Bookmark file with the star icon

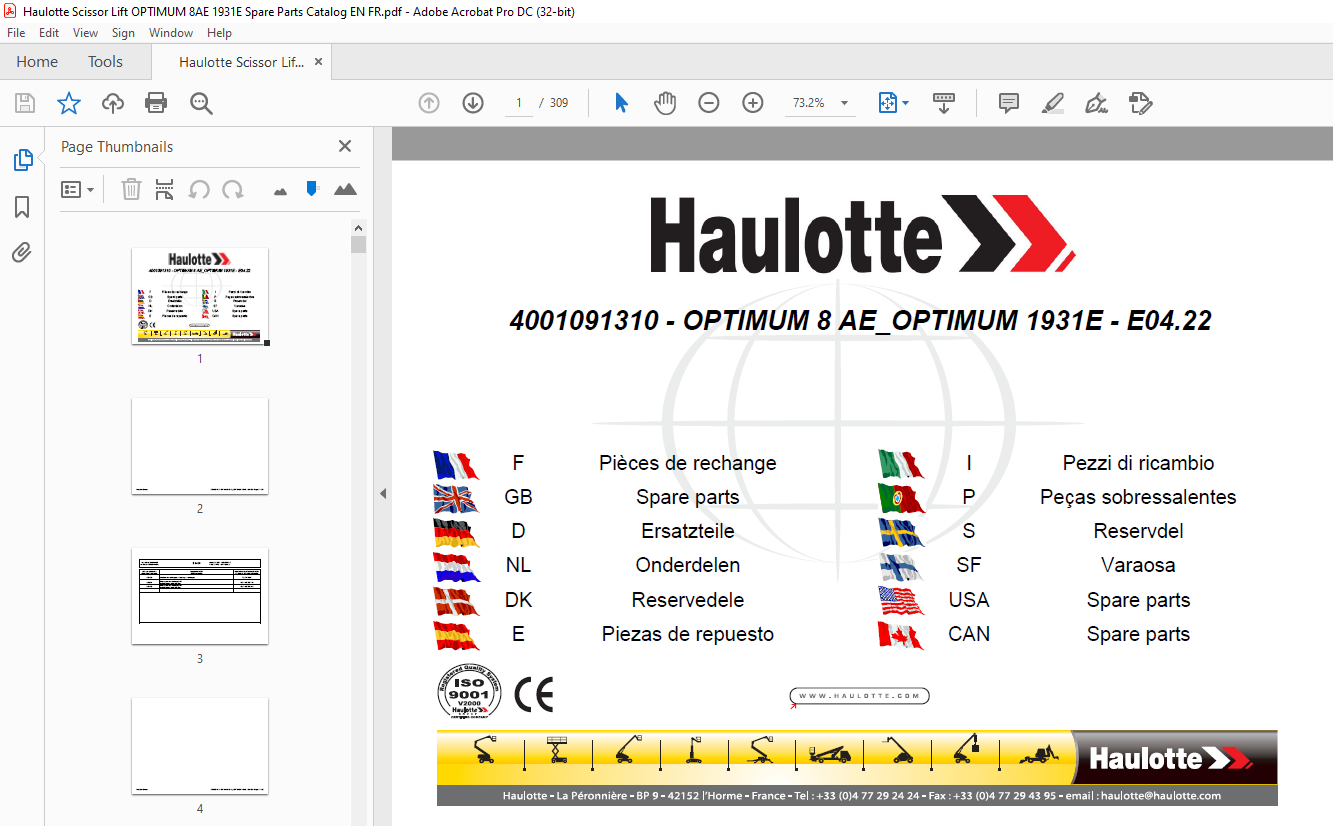tap(68, 103)
